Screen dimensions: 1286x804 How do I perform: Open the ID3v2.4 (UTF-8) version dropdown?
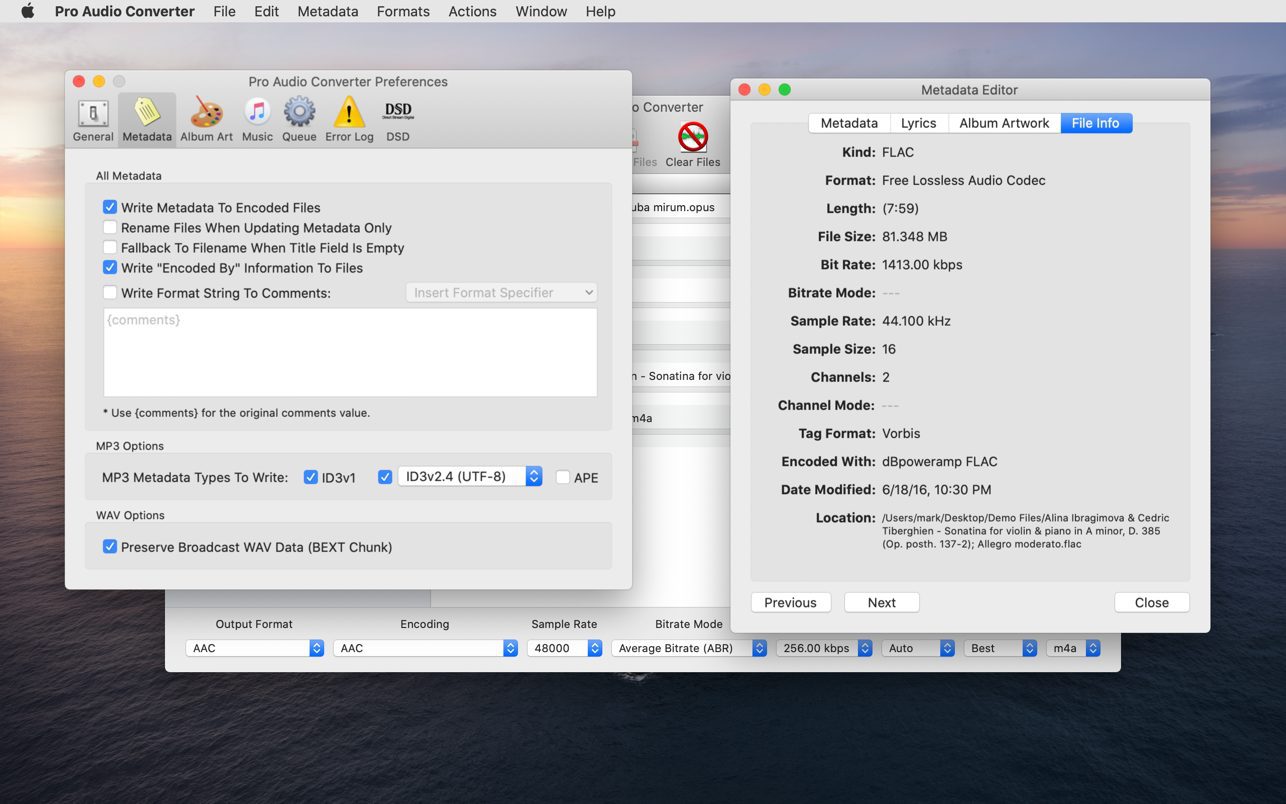pos(470,477)
